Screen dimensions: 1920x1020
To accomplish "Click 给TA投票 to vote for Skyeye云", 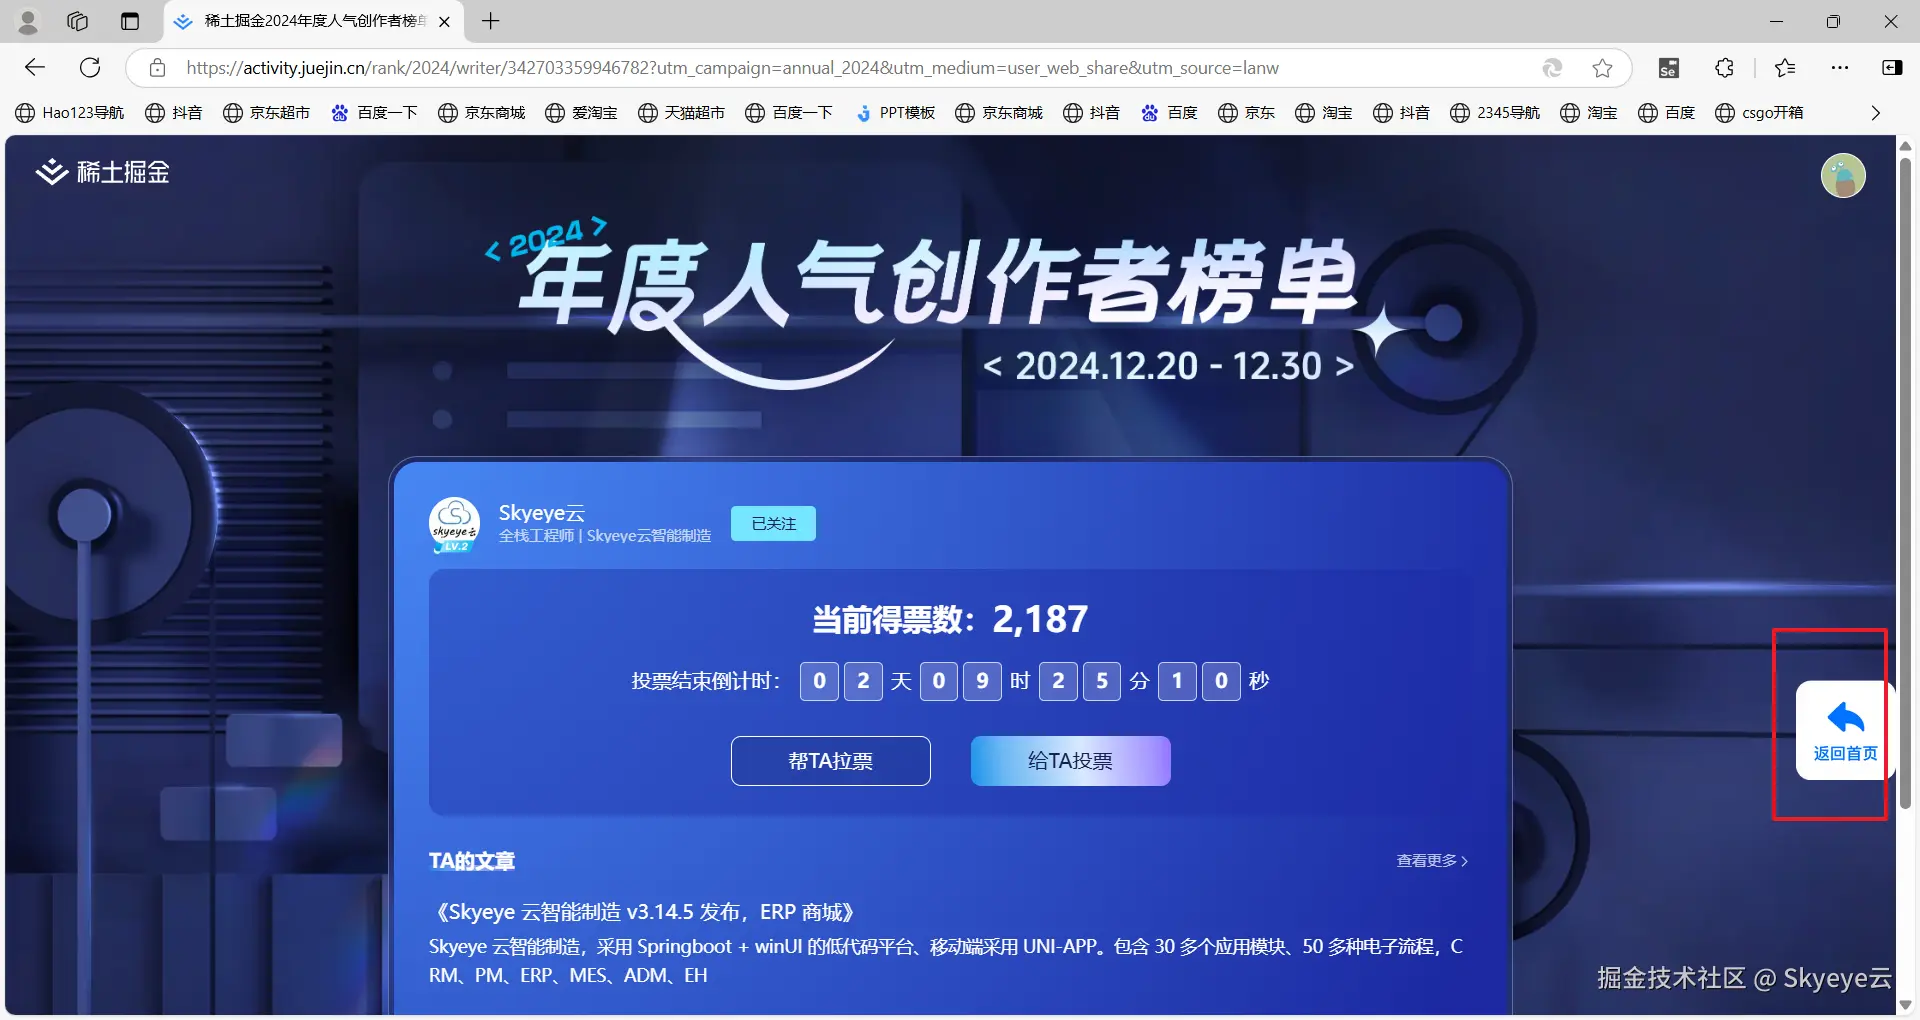I will tap(1069, 760).
